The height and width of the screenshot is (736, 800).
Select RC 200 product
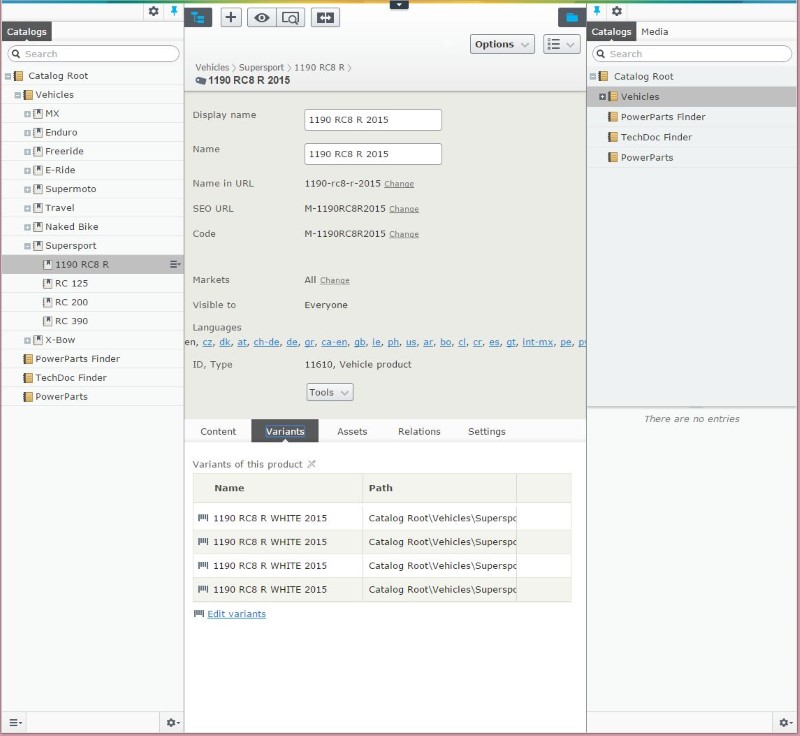click(x=71, y=302)
